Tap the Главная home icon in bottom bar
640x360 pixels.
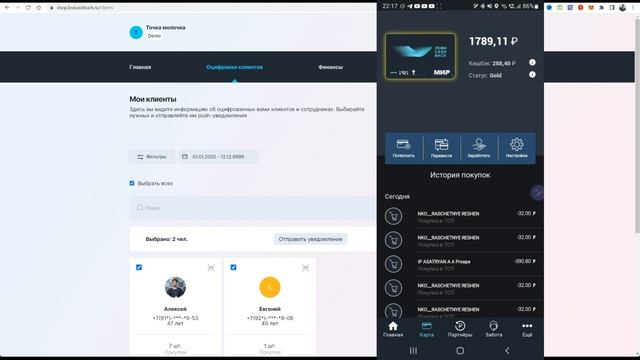(x=393, y=329)
